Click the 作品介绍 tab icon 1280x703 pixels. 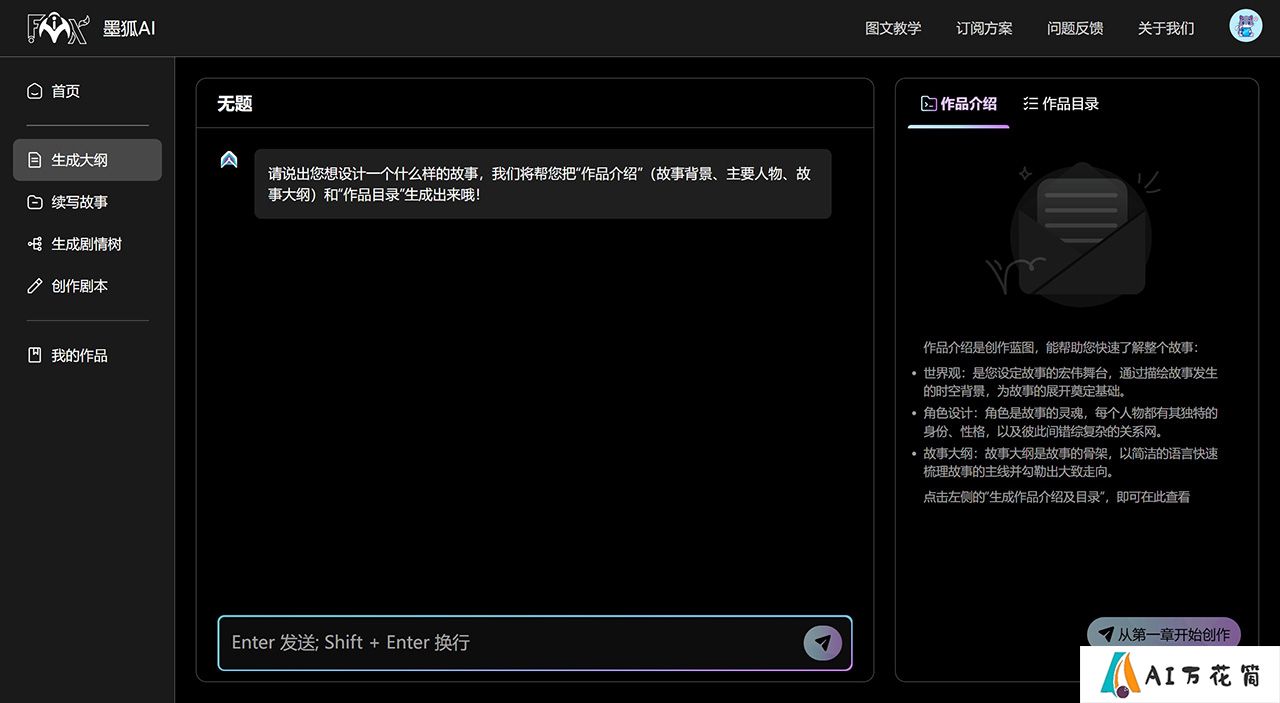(928, 104)
